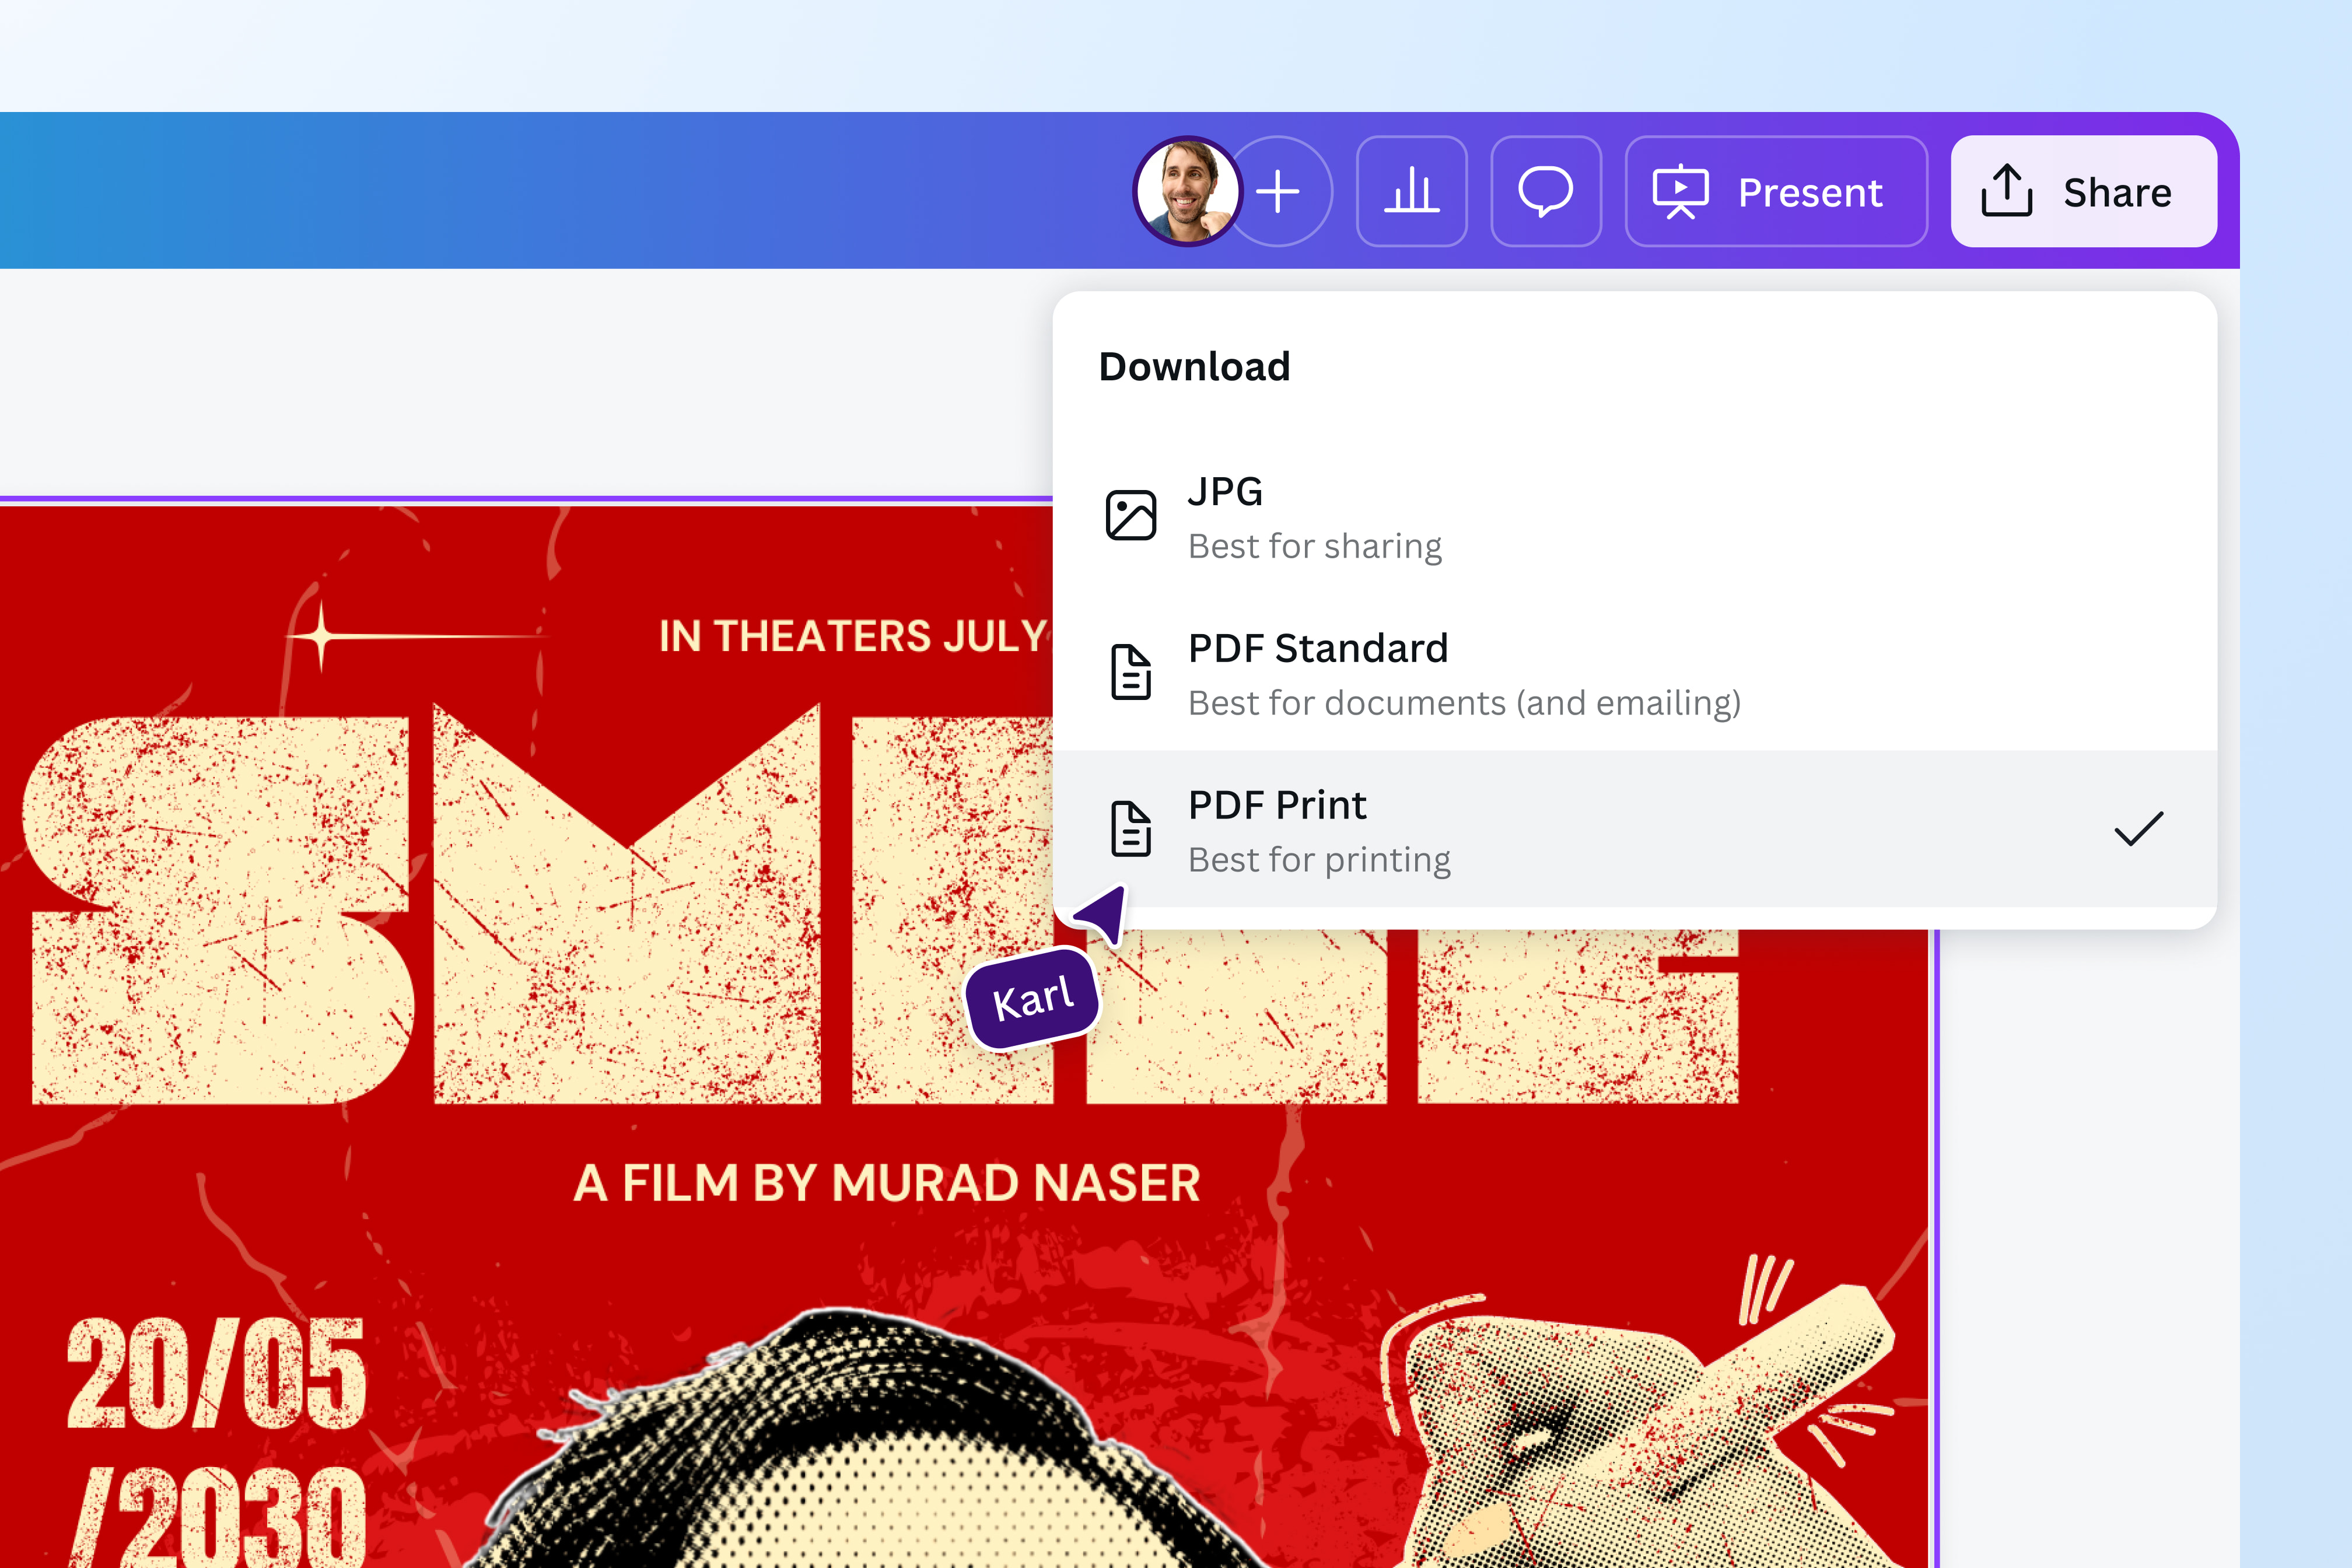
Task: Click the checkmark beside PDF Print
Action: coord(2138,828)
